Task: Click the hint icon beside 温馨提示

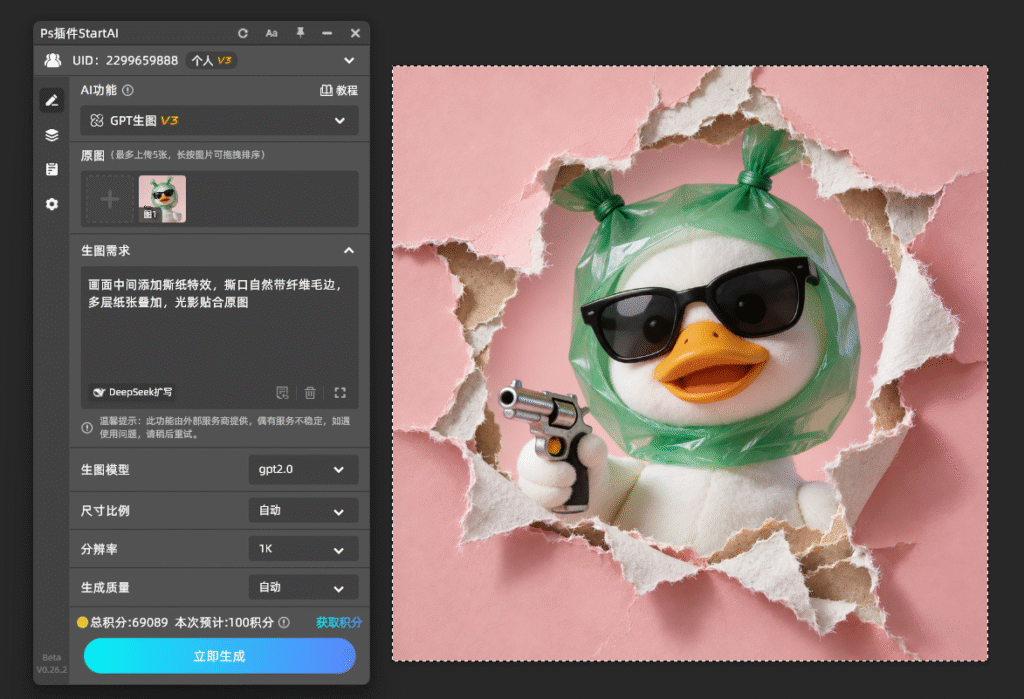Action: coord(87,428)
